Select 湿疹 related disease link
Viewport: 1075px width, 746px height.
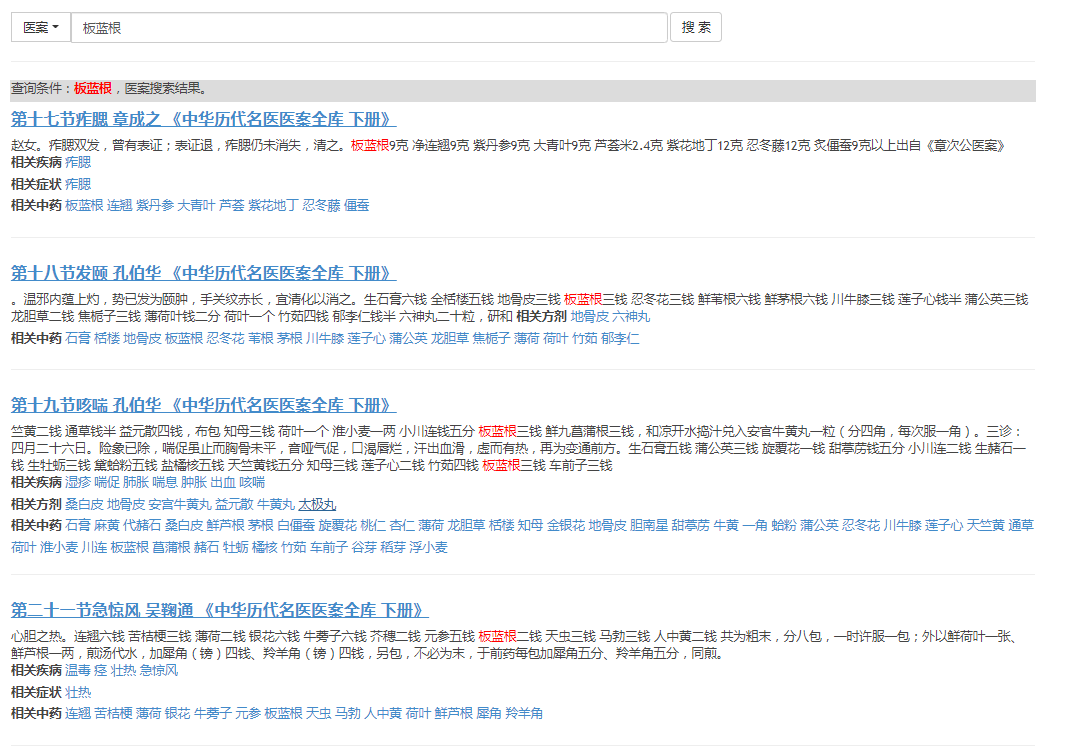coord(78,482)
